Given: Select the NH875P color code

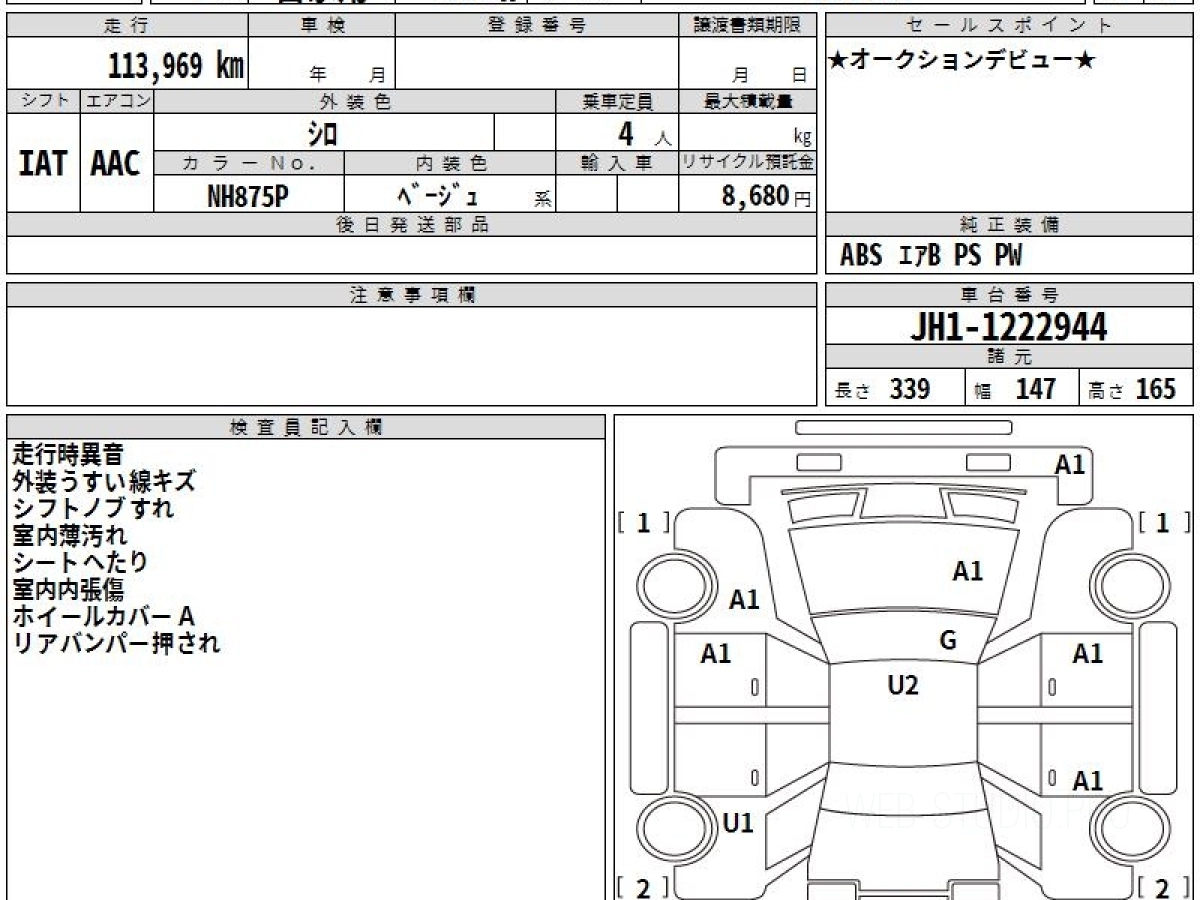Looking at the screenshot, I should tap(248, 196).
